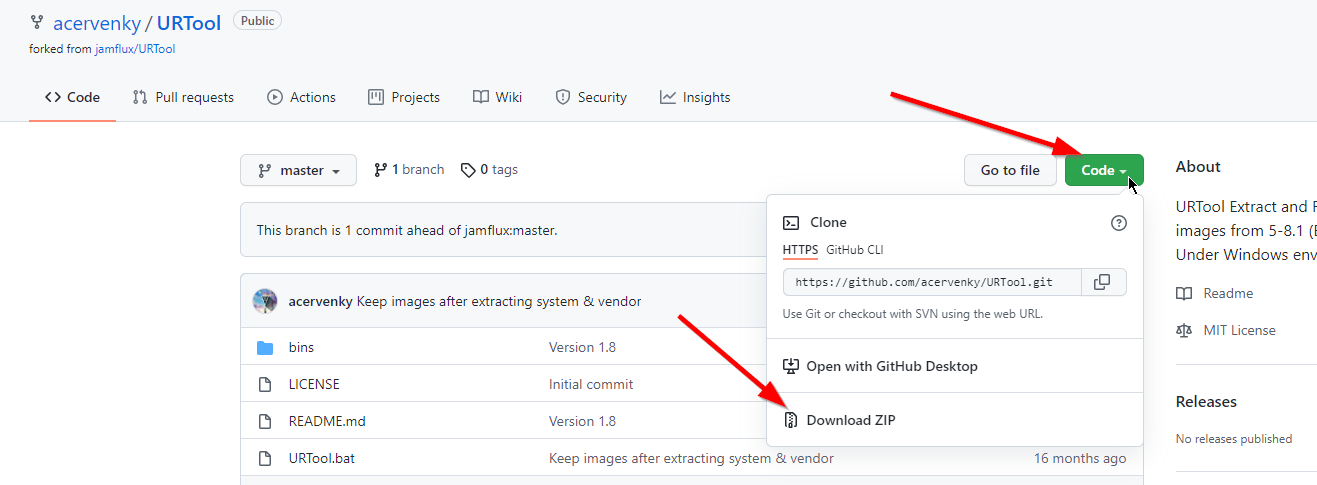Click '16 months ago' timestamp
The width and height of the screenshot is (1317, 485).
[1080, 458]
